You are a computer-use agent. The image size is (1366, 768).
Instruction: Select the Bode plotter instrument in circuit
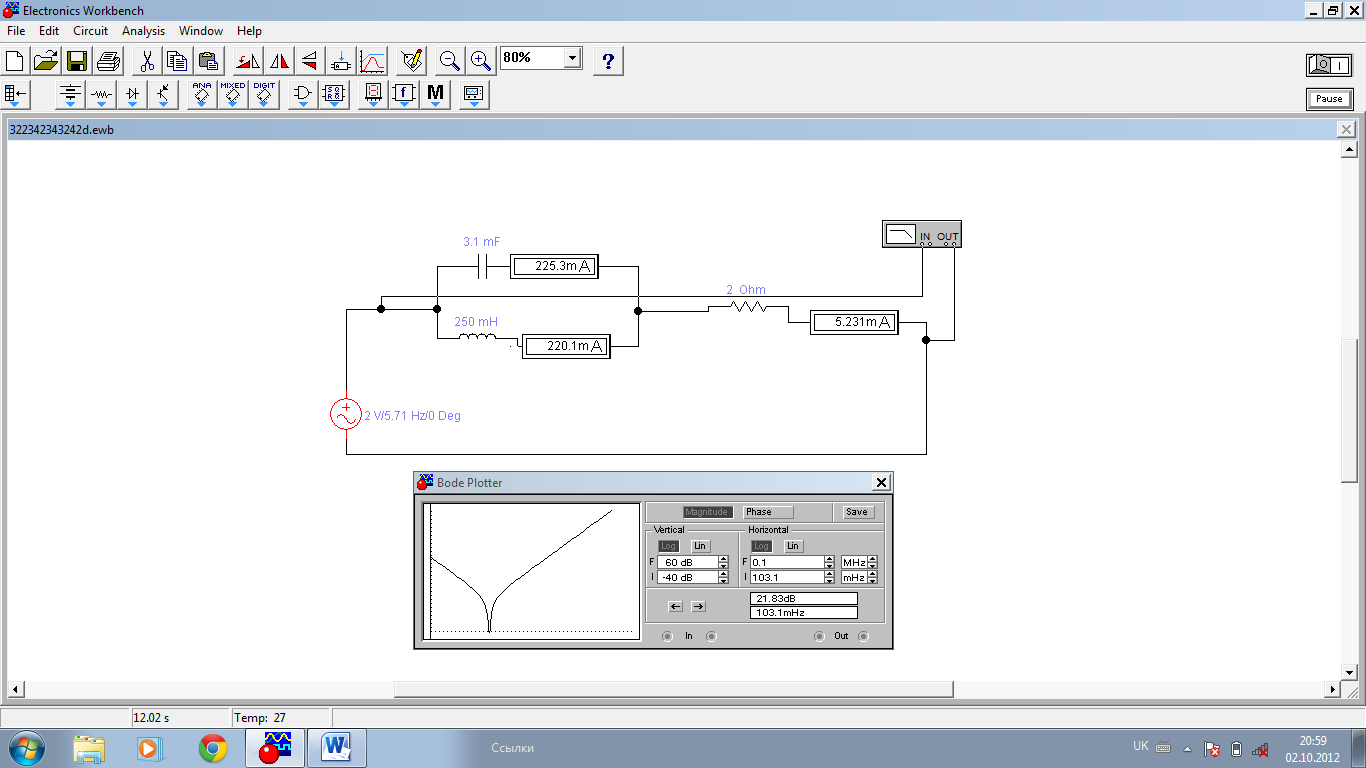pos(922,235)
